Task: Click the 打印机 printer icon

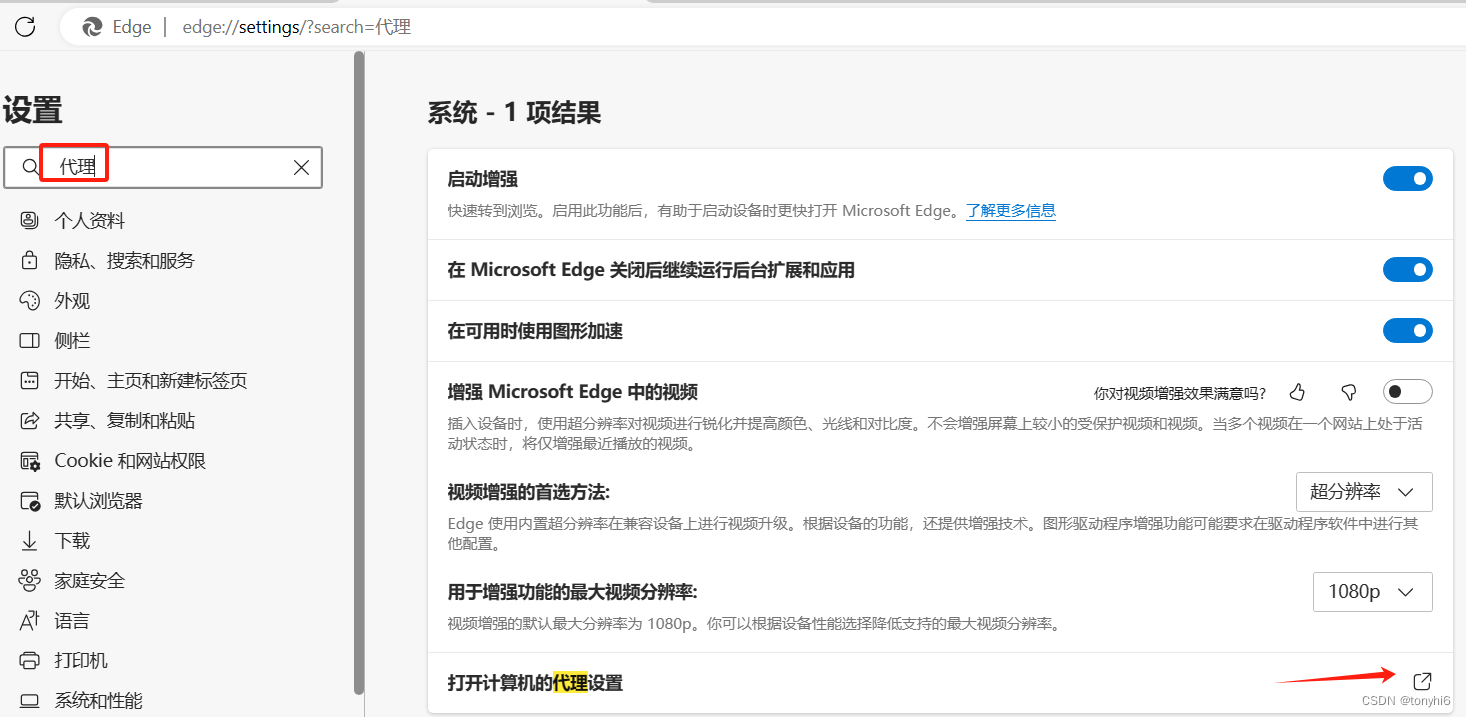Action: [30, 660]
